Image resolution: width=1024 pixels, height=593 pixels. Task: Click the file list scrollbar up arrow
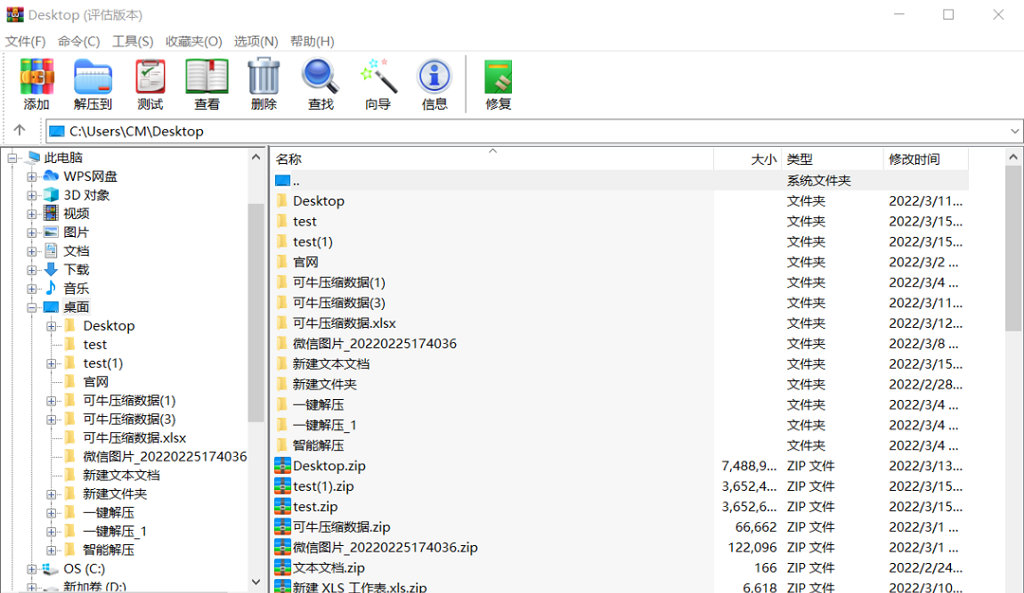pyautogui.click(x=1013, y=157)
